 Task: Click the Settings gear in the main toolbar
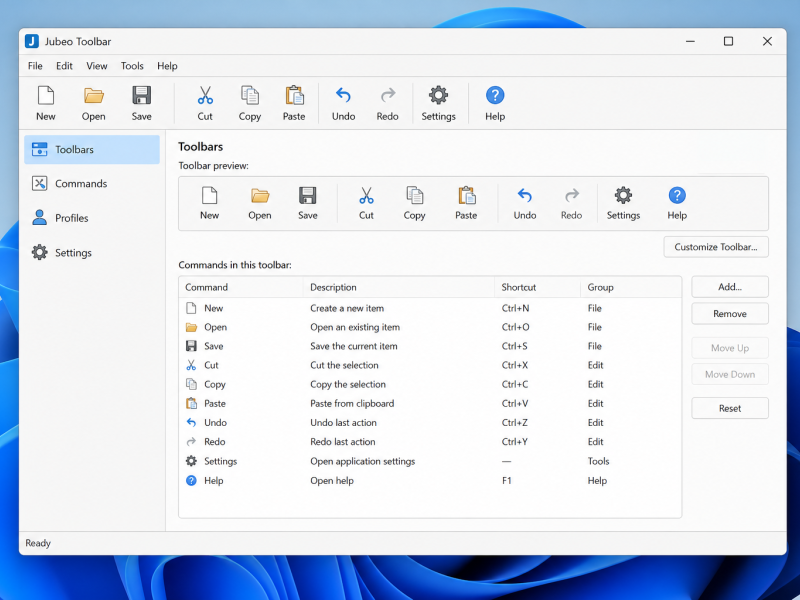click(x=438, y=95)
